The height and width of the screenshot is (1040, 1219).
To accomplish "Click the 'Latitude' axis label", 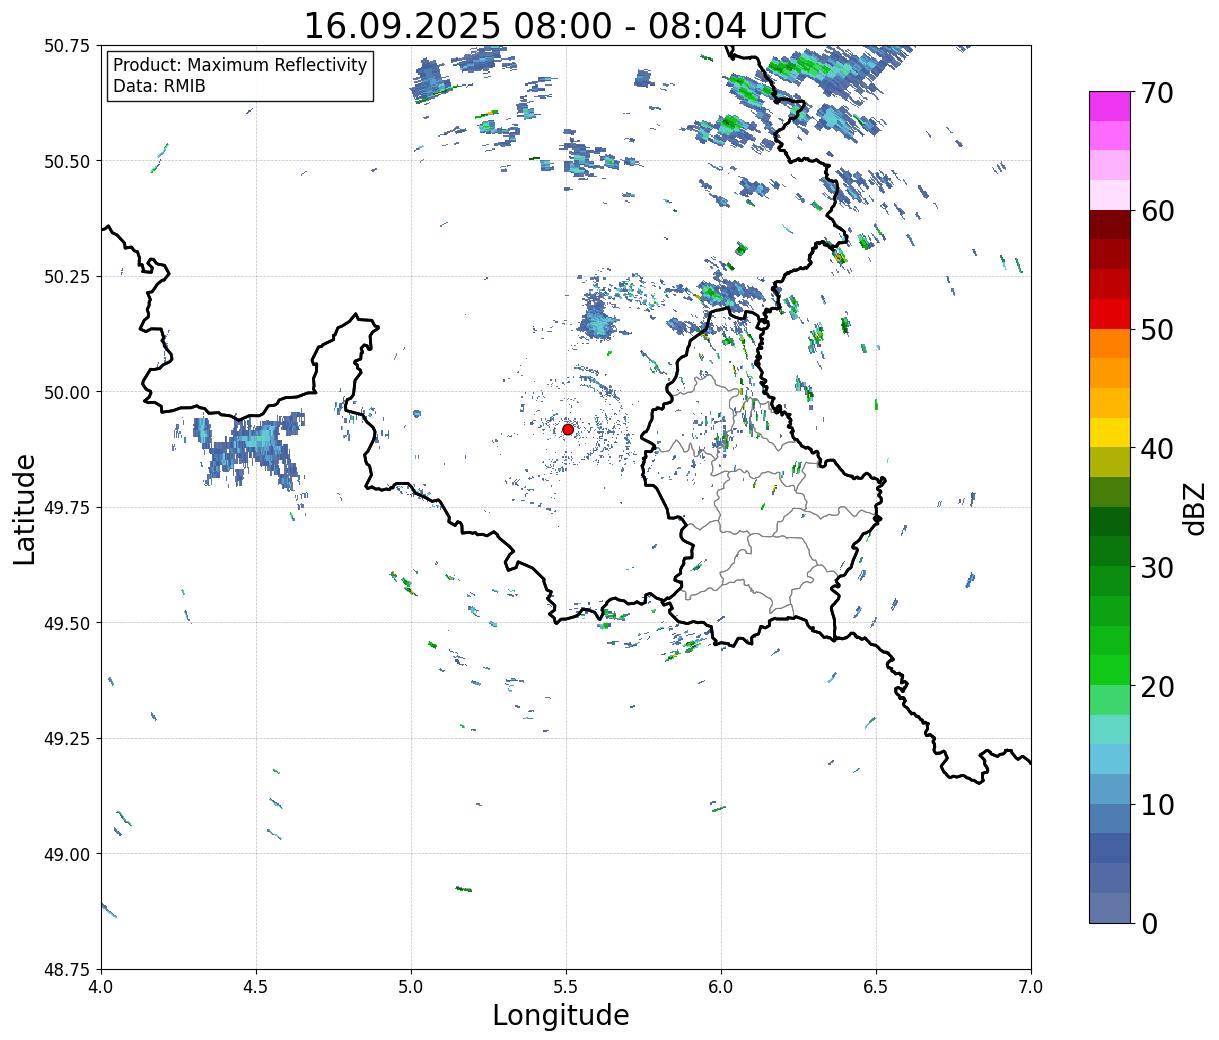I will tap(25, 509).
